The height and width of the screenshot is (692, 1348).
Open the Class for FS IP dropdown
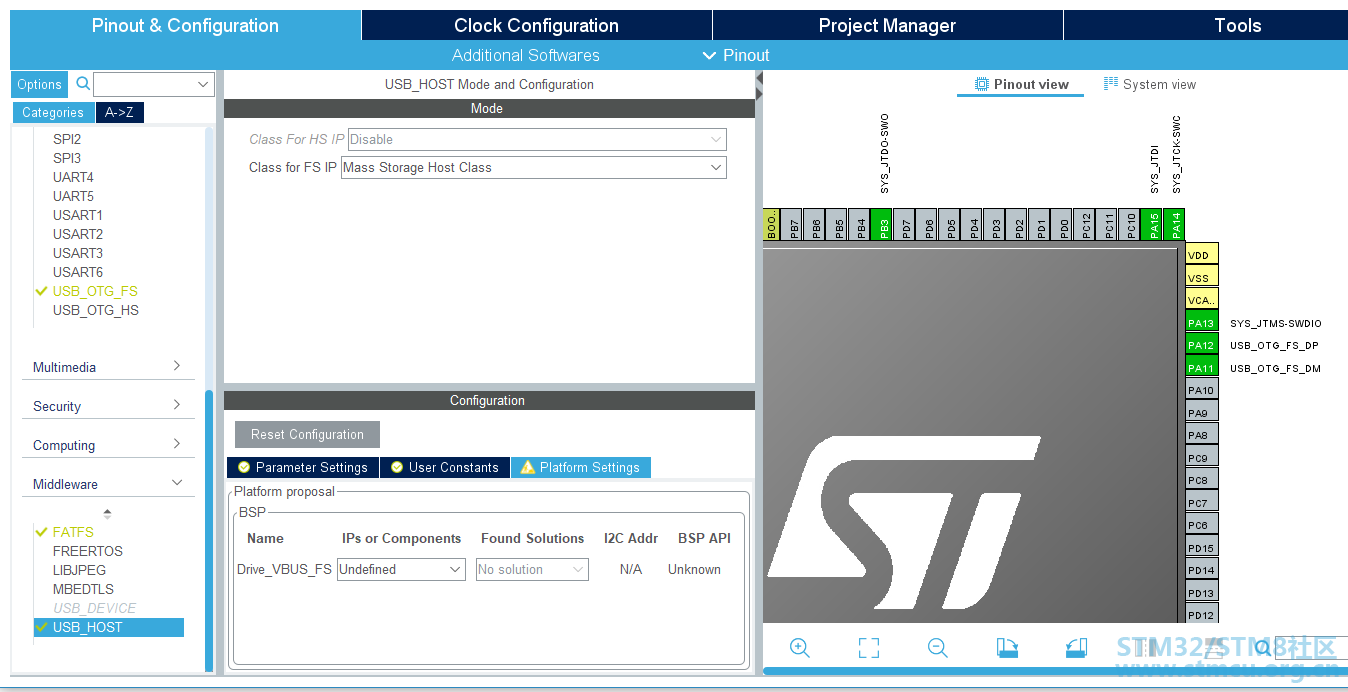point(534,167)
